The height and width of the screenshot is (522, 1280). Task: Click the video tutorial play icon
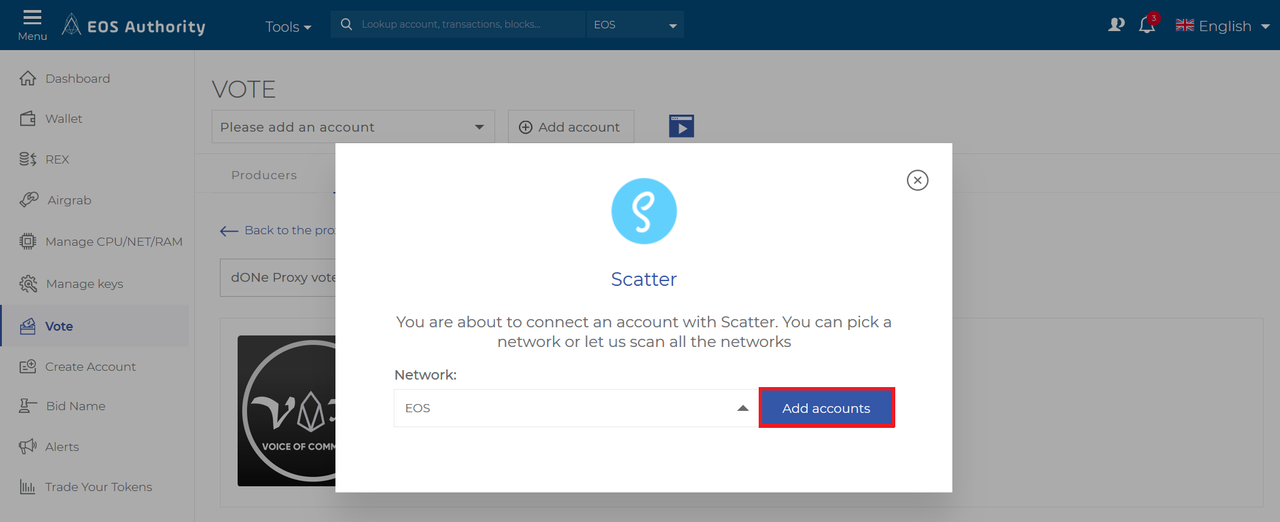point(681,126)
